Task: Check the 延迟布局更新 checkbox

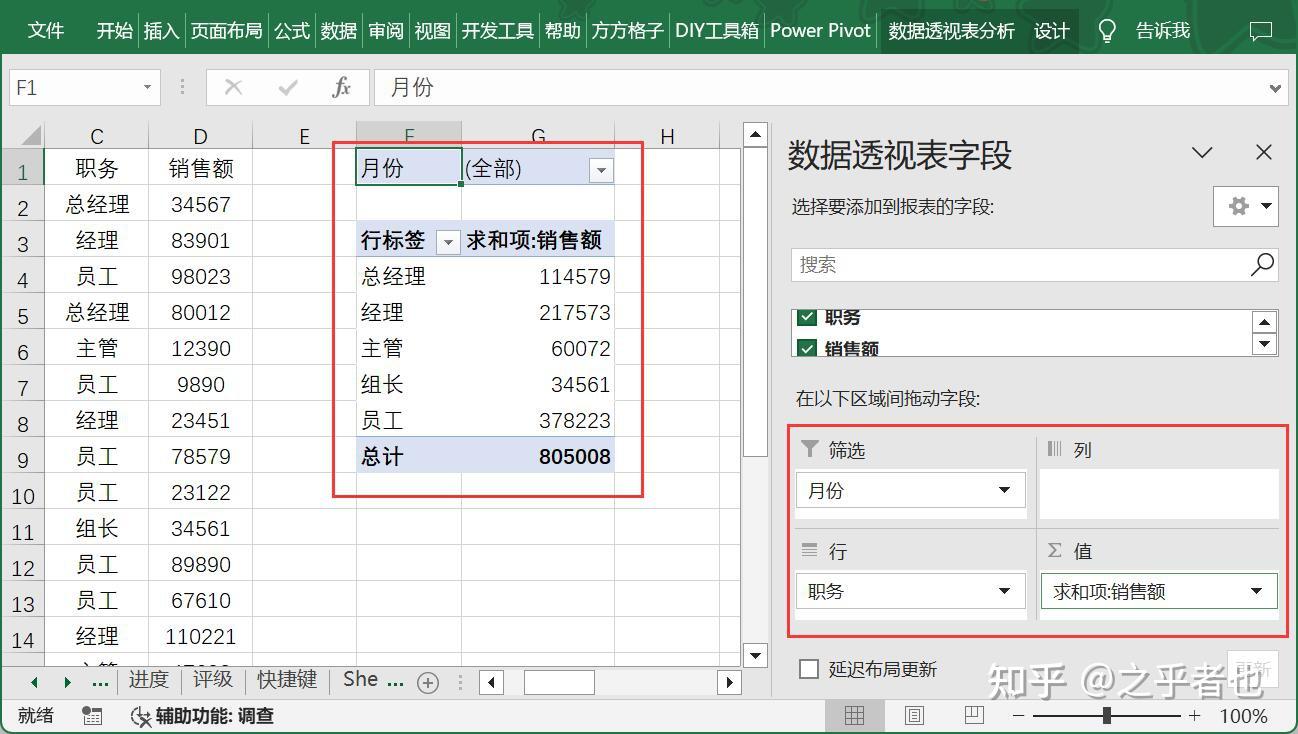Action: (x=809, y=669)
